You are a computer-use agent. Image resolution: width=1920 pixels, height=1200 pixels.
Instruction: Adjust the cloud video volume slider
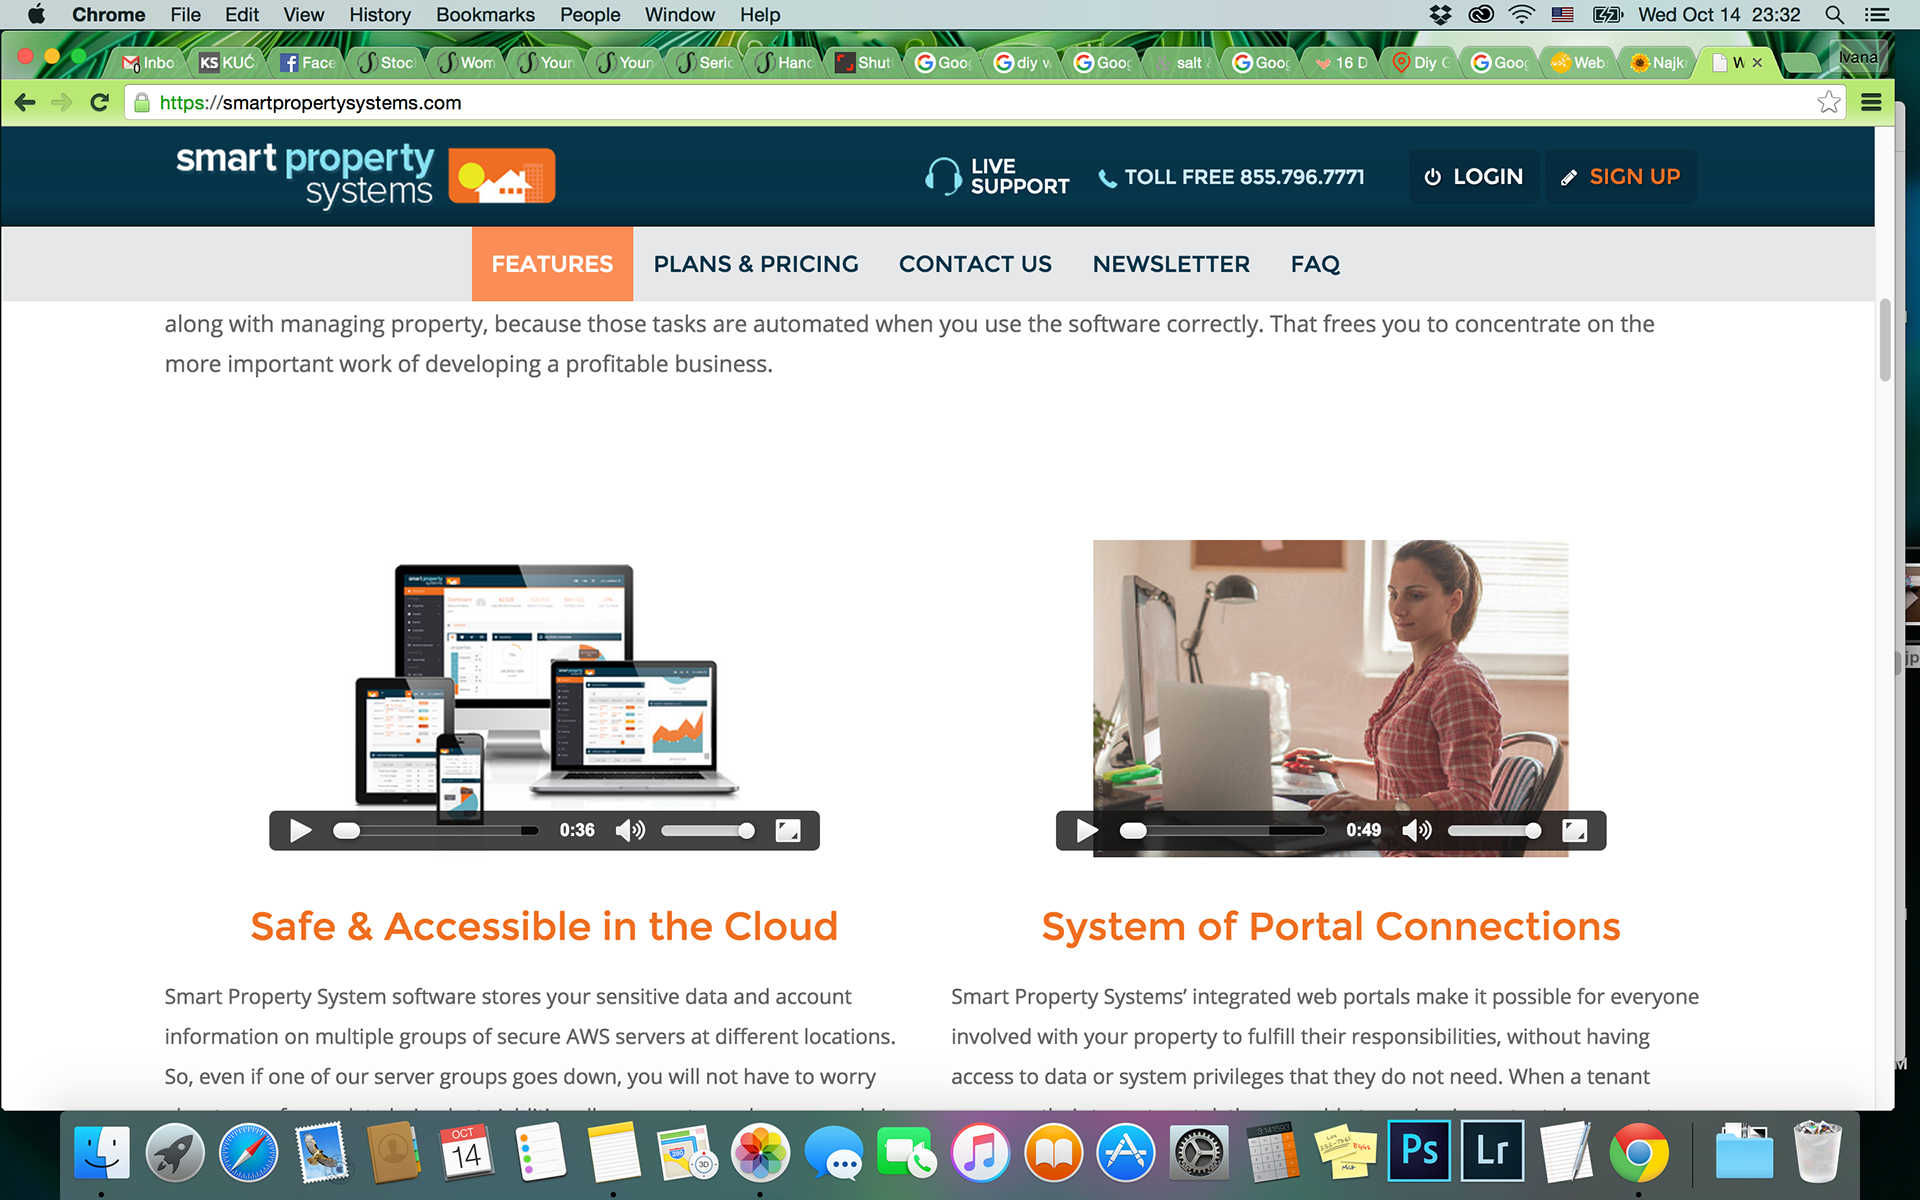708,831
